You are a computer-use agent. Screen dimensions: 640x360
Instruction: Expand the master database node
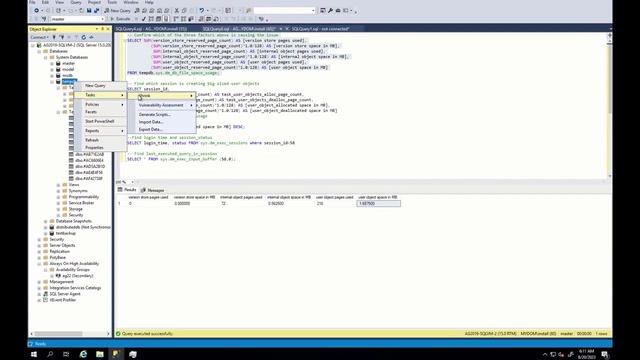click(52, 63)
